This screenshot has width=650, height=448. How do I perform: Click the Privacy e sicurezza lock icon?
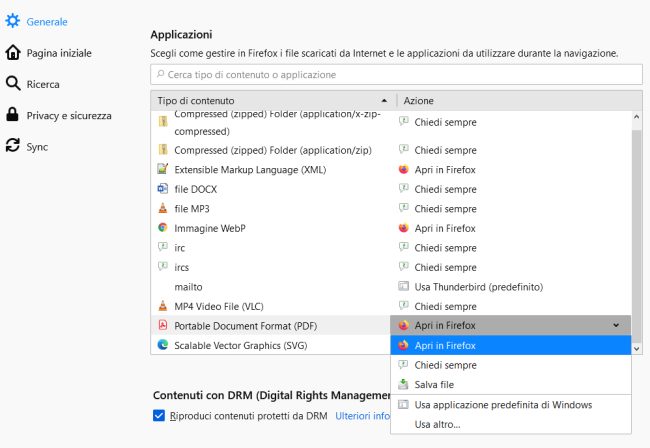tap(12, 114)
